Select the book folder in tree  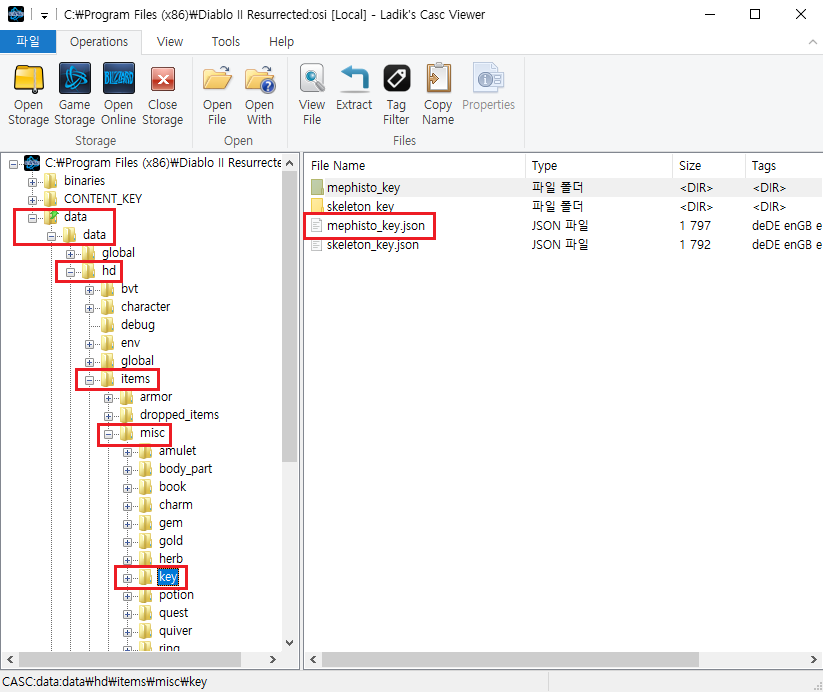172,487
